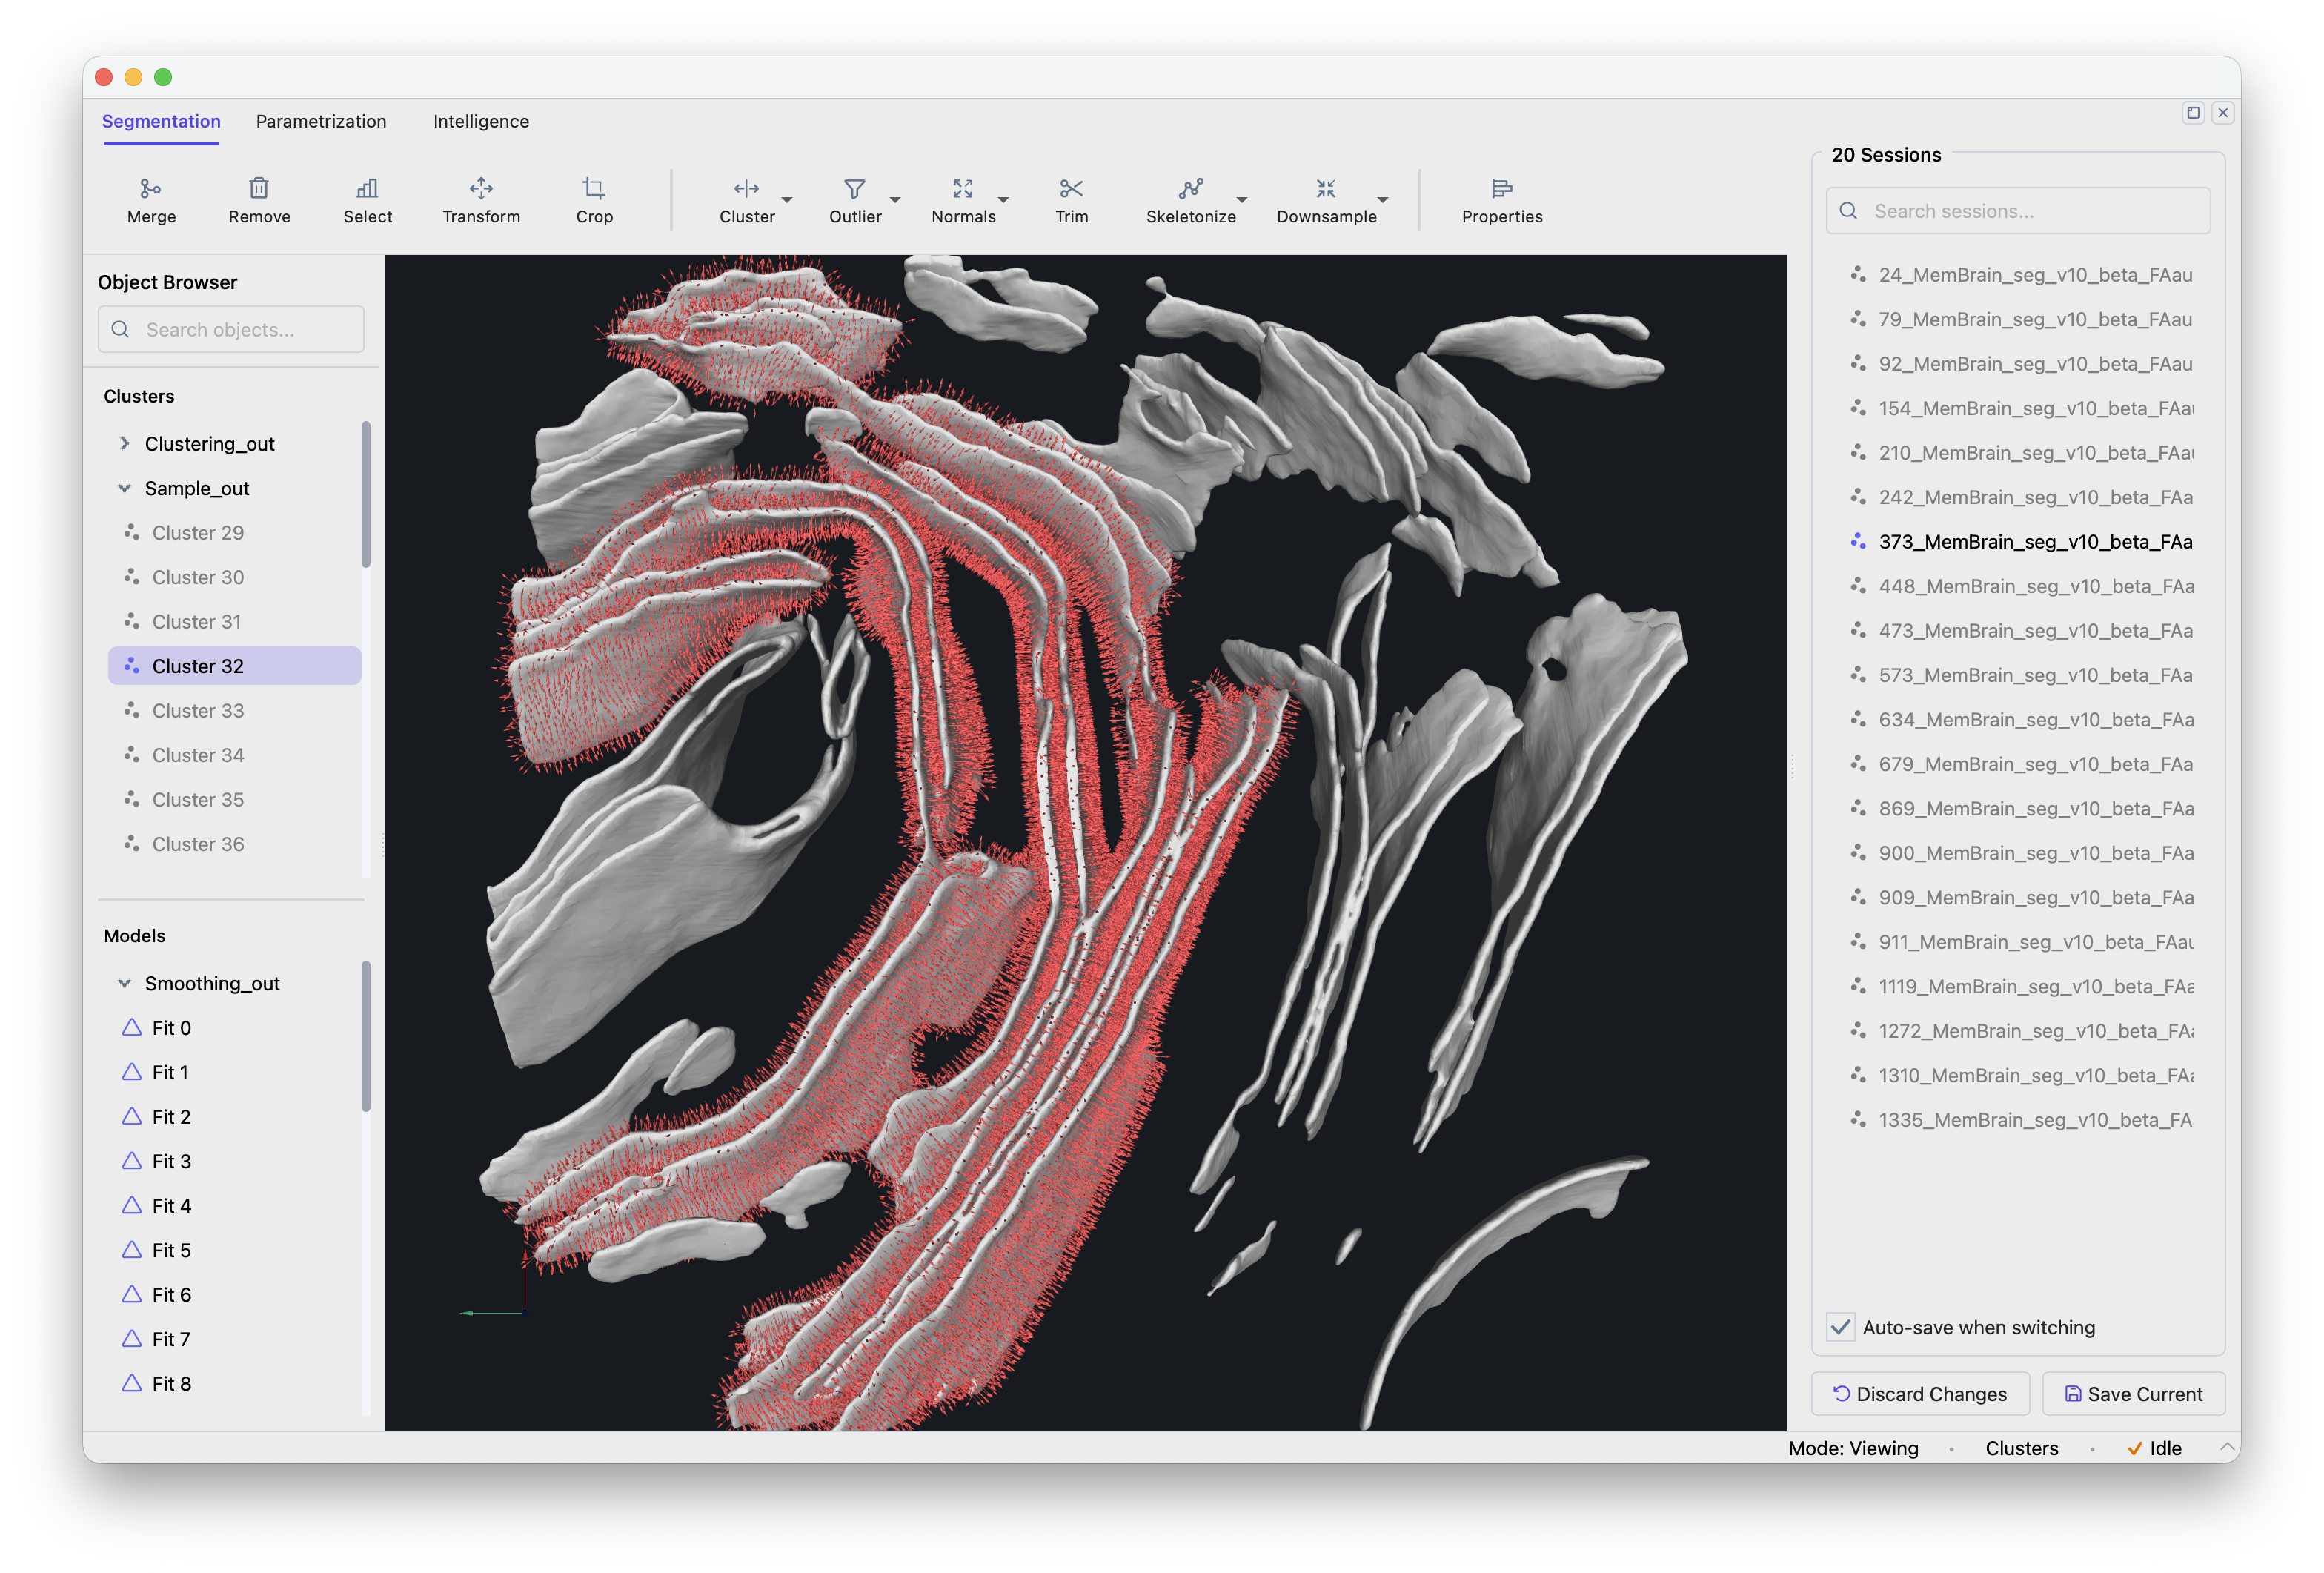Open the Downsample options arrow
Viewport: 2324px width, 1573px height.
tap(1383, 200)
